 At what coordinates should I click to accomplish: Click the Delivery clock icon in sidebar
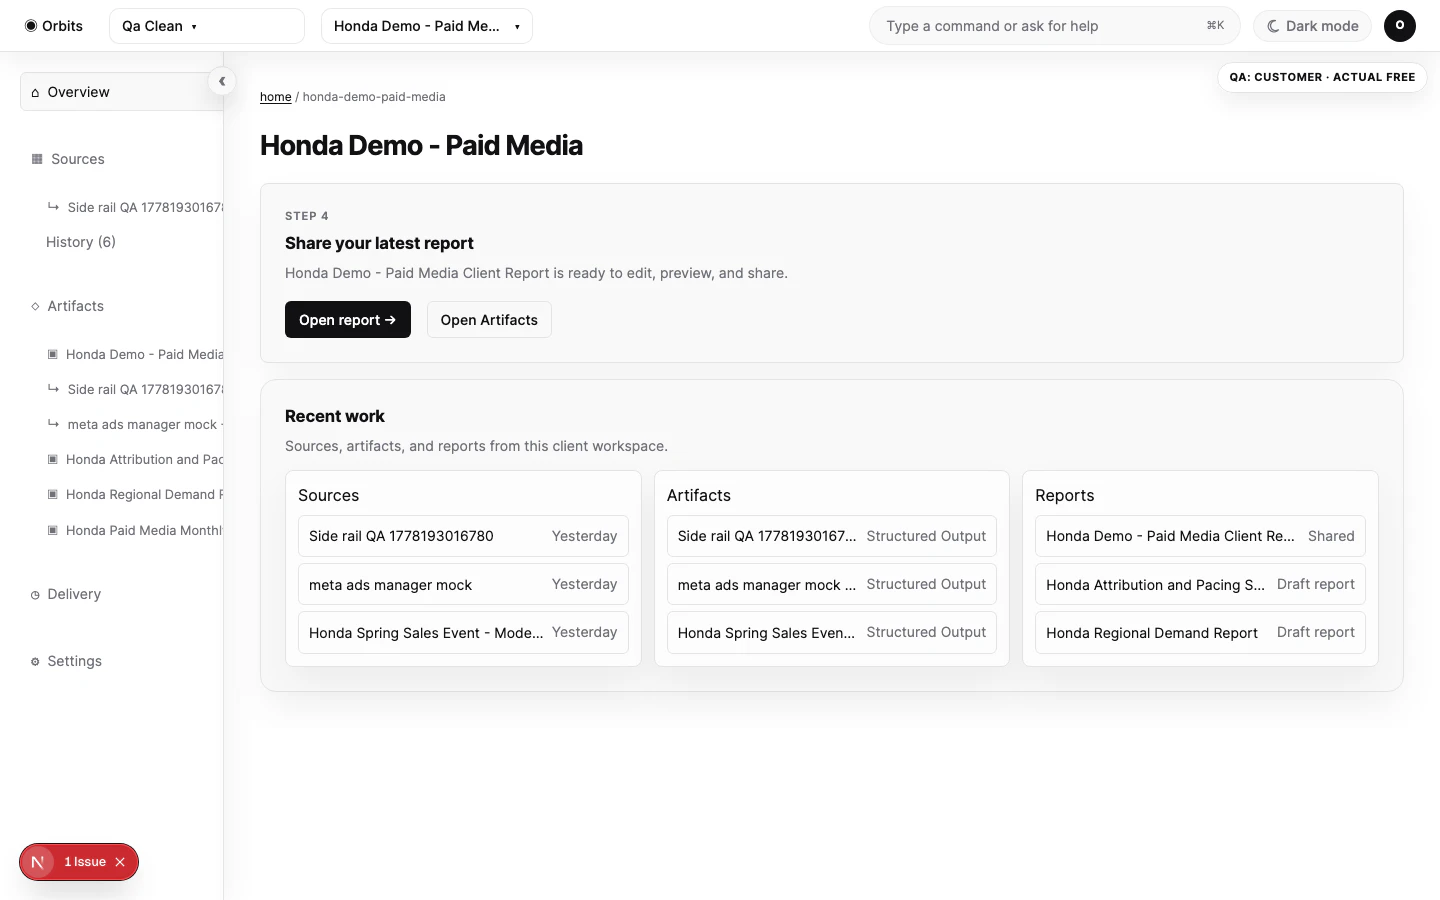click(35, 595)
